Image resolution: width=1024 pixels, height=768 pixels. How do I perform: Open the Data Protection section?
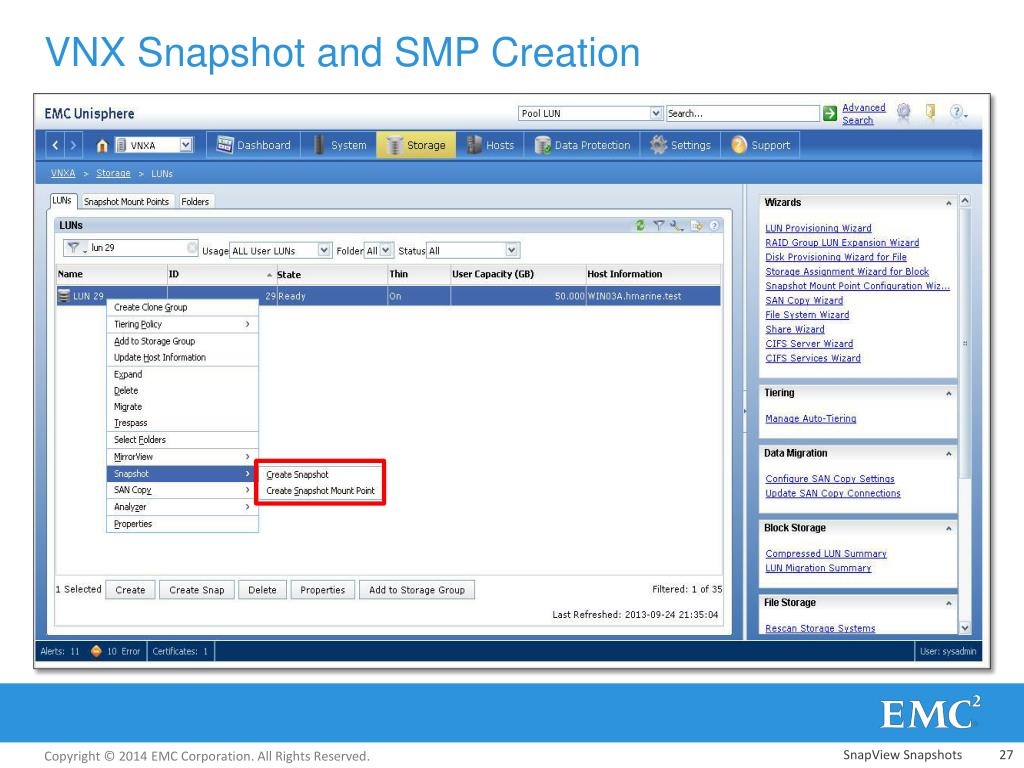coord(583,145)
